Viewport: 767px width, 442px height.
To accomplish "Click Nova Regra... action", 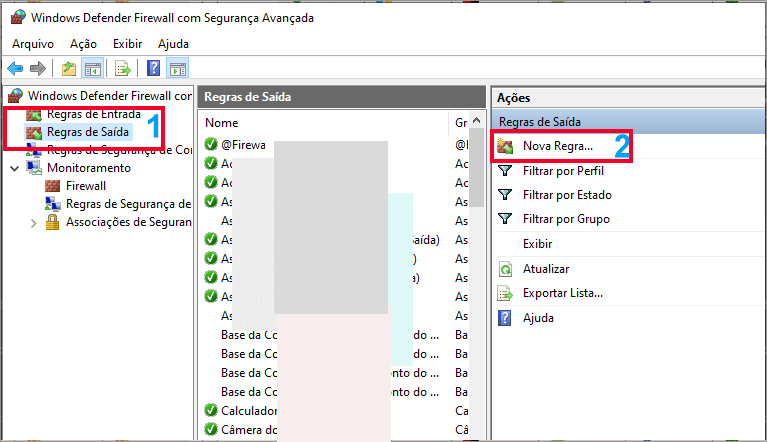I will pos(558,146).
